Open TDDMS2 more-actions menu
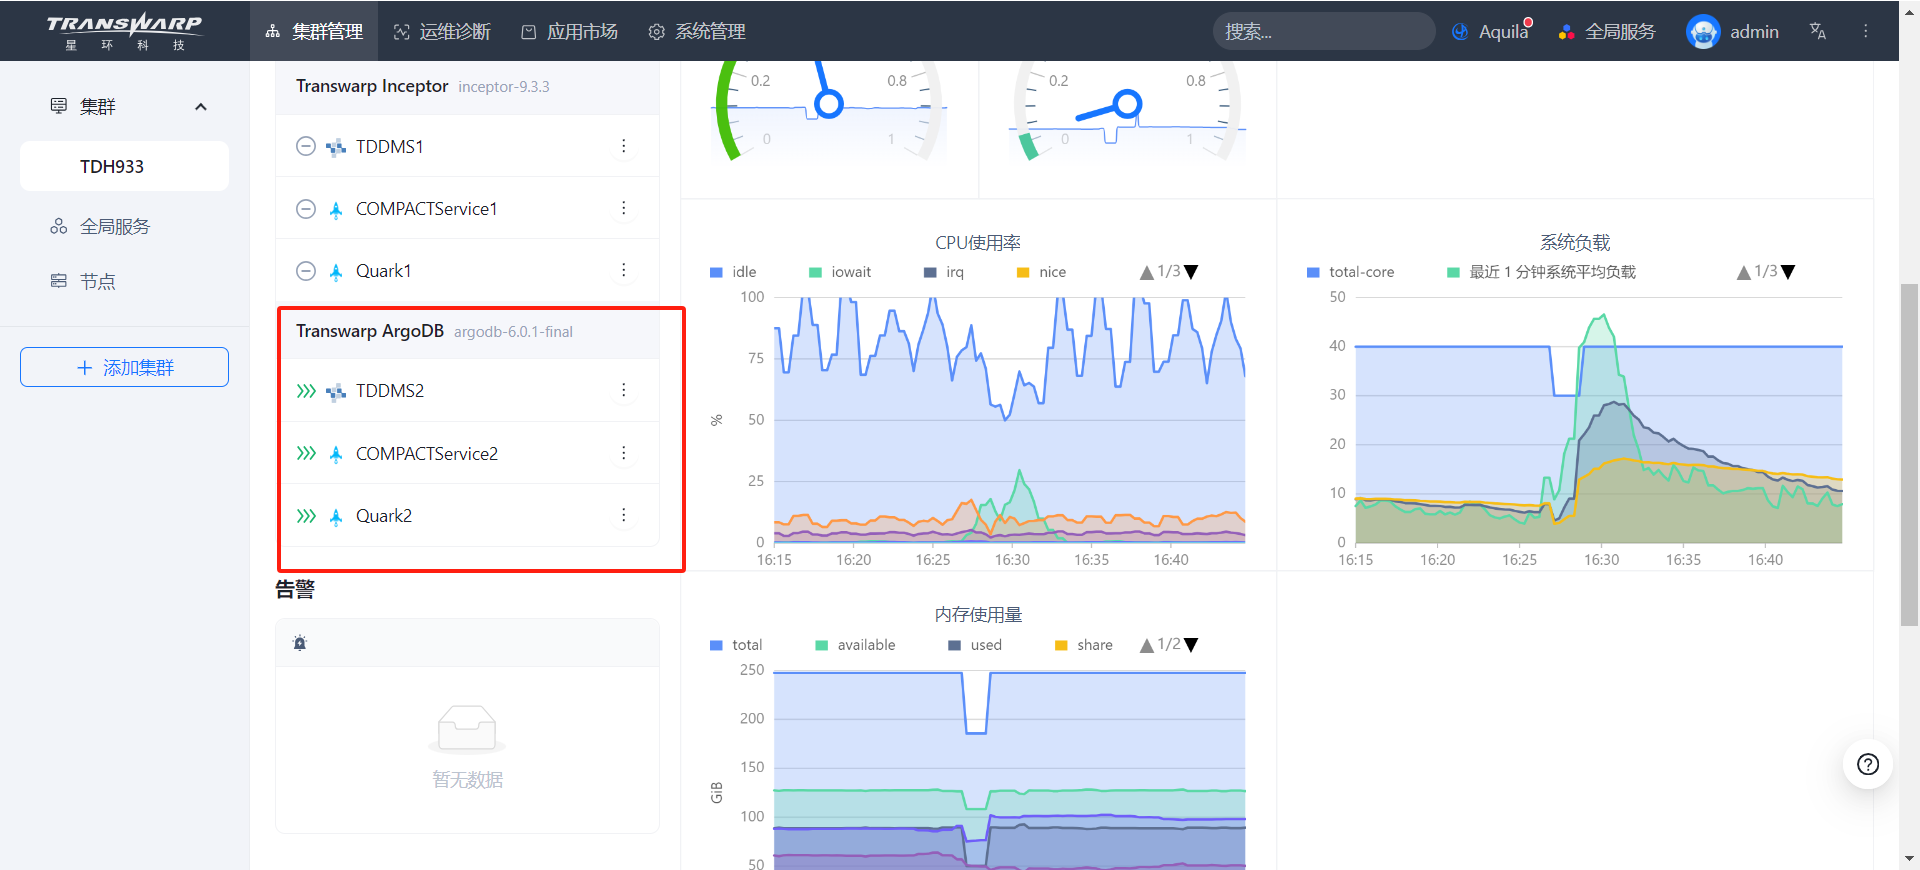This screenshot has width=1920, height=870. 624,390
